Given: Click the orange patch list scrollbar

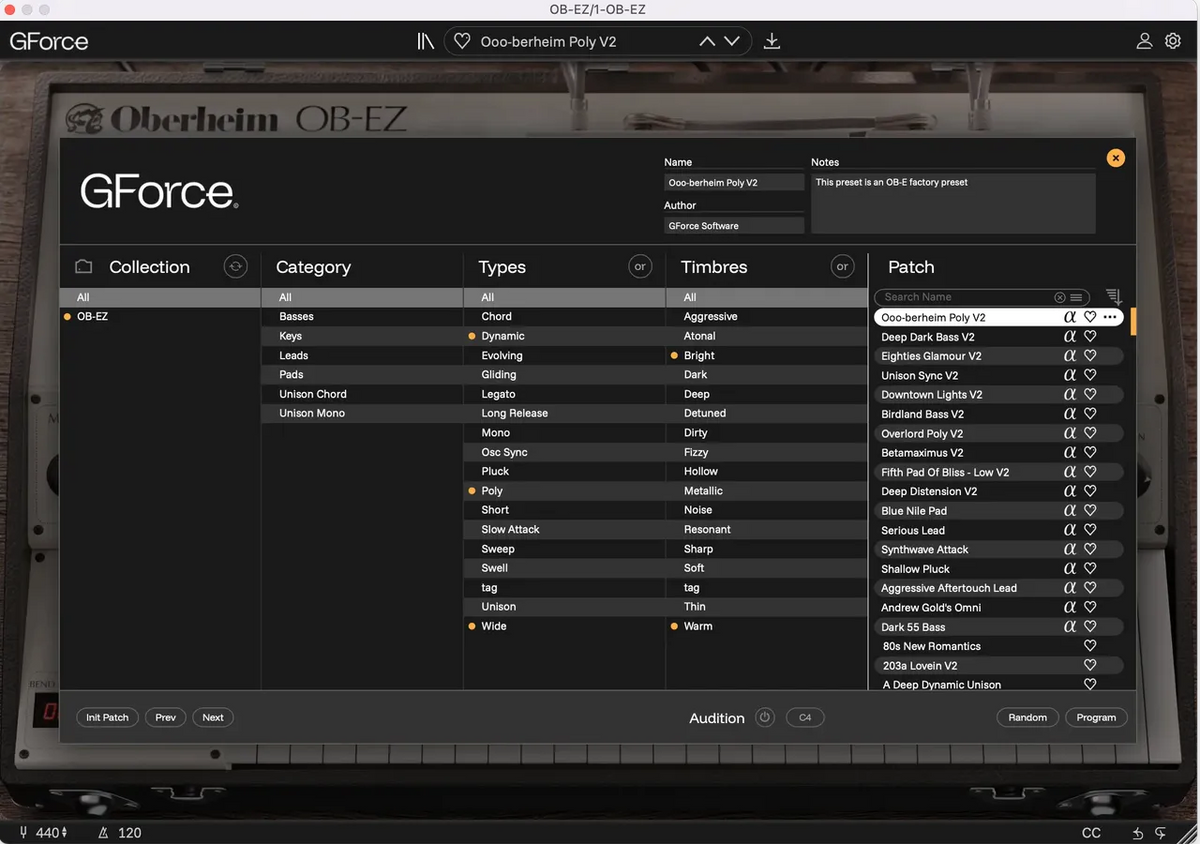Looking at the screenshot, I should (x=1133, y=322).
